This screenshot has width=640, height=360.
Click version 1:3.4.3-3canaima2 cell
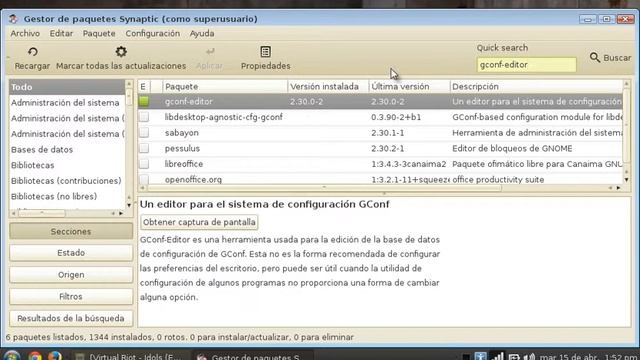[409, 164]
